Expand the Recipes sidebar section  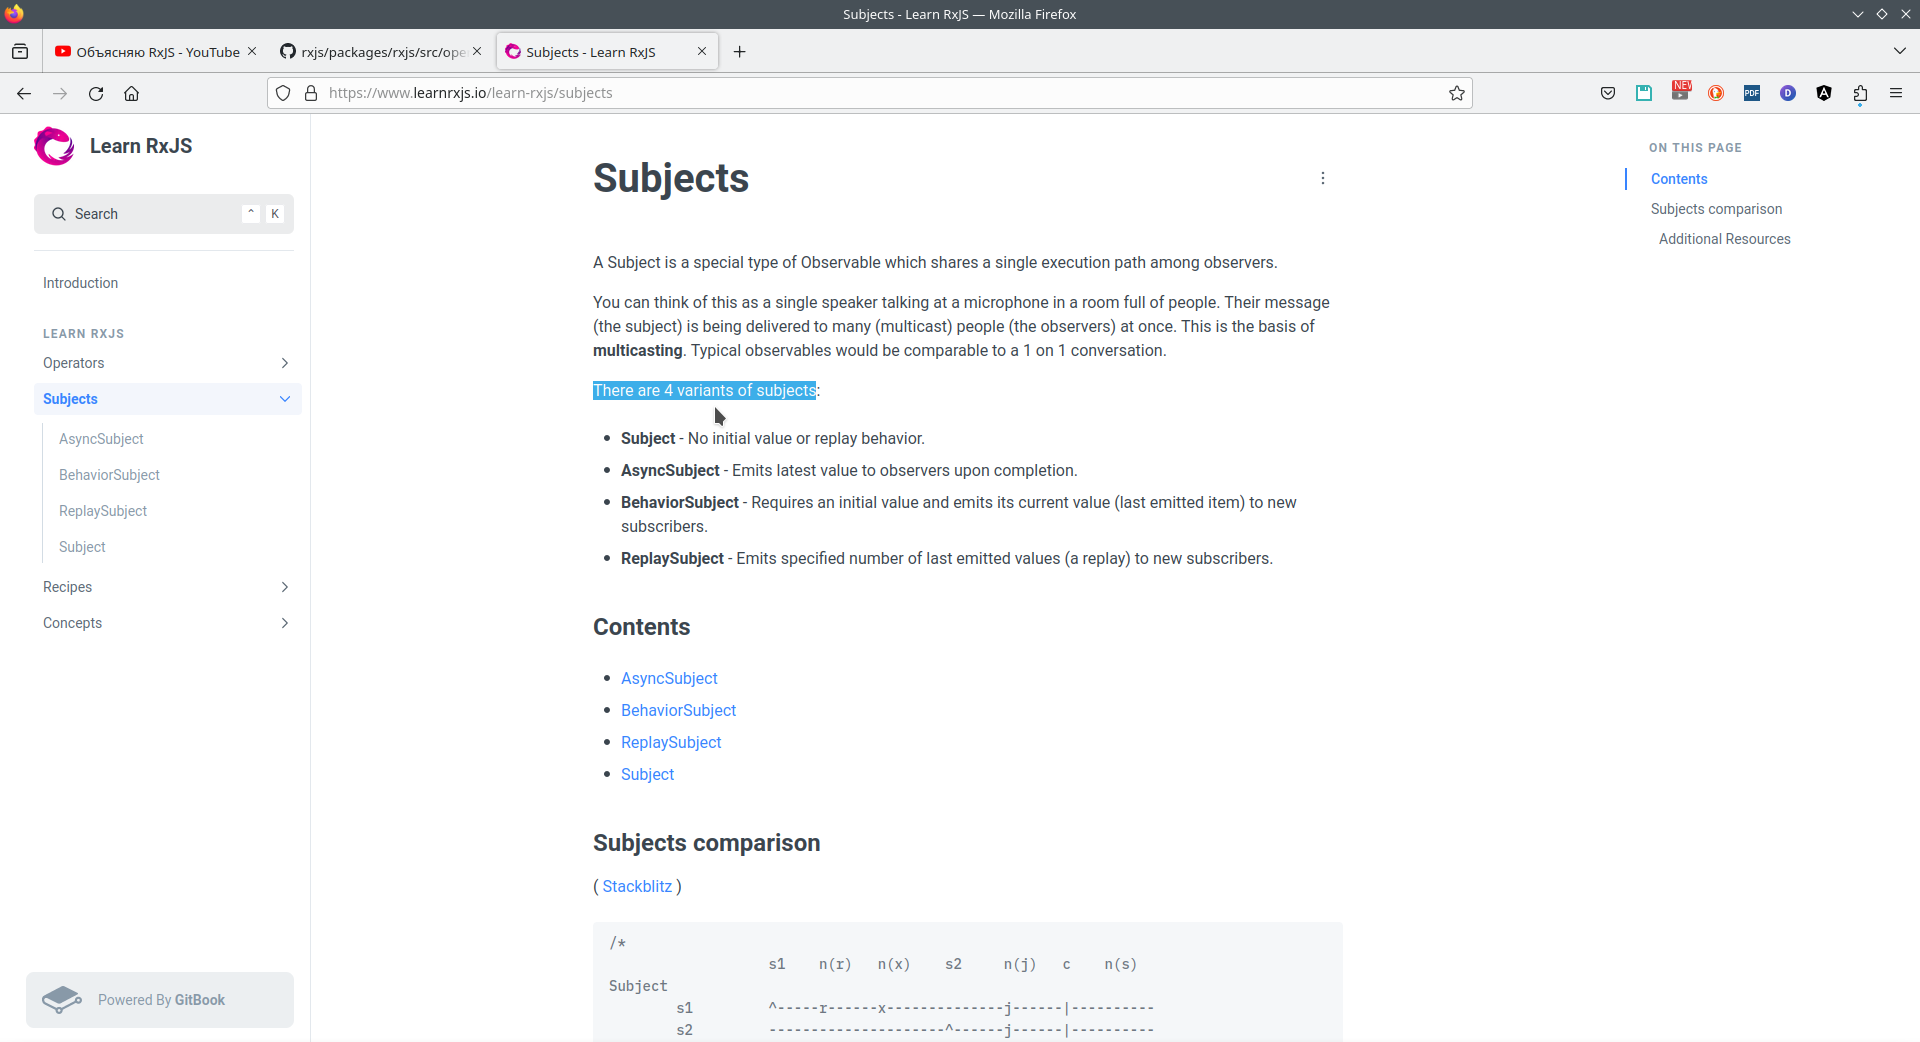coord(285,587)
